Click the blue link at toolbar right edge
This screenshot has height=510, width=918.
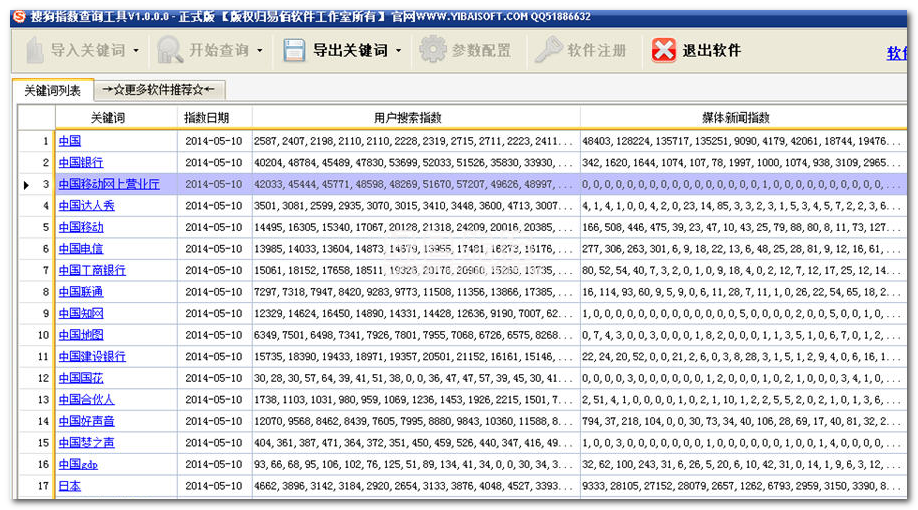click(896, 53)
